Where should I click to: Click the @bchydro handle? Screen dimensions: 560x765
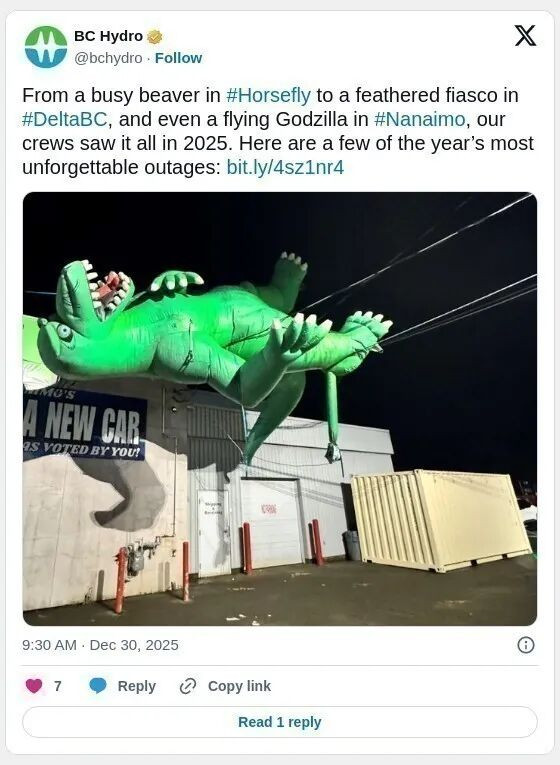(108, 58)
